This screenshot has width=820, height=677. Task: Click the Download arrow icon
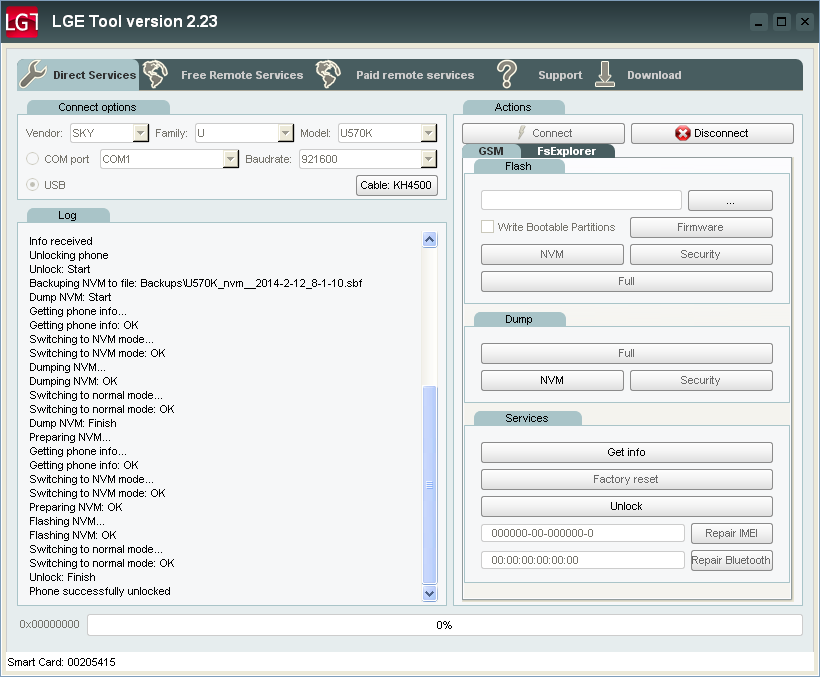click(605, 74)
